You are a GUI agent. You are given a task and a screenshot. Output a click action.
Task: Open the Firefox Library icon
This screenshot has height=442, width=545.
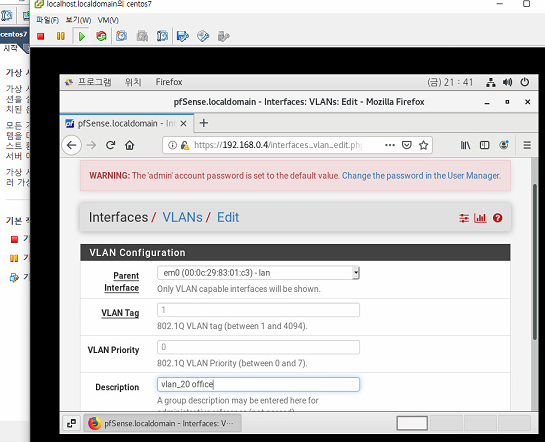click(x=465, y=145)
